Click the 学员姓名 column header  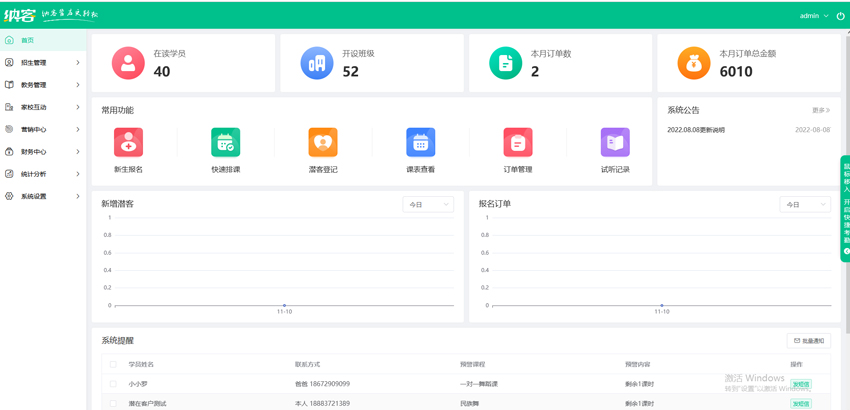[x=141, y=364]
